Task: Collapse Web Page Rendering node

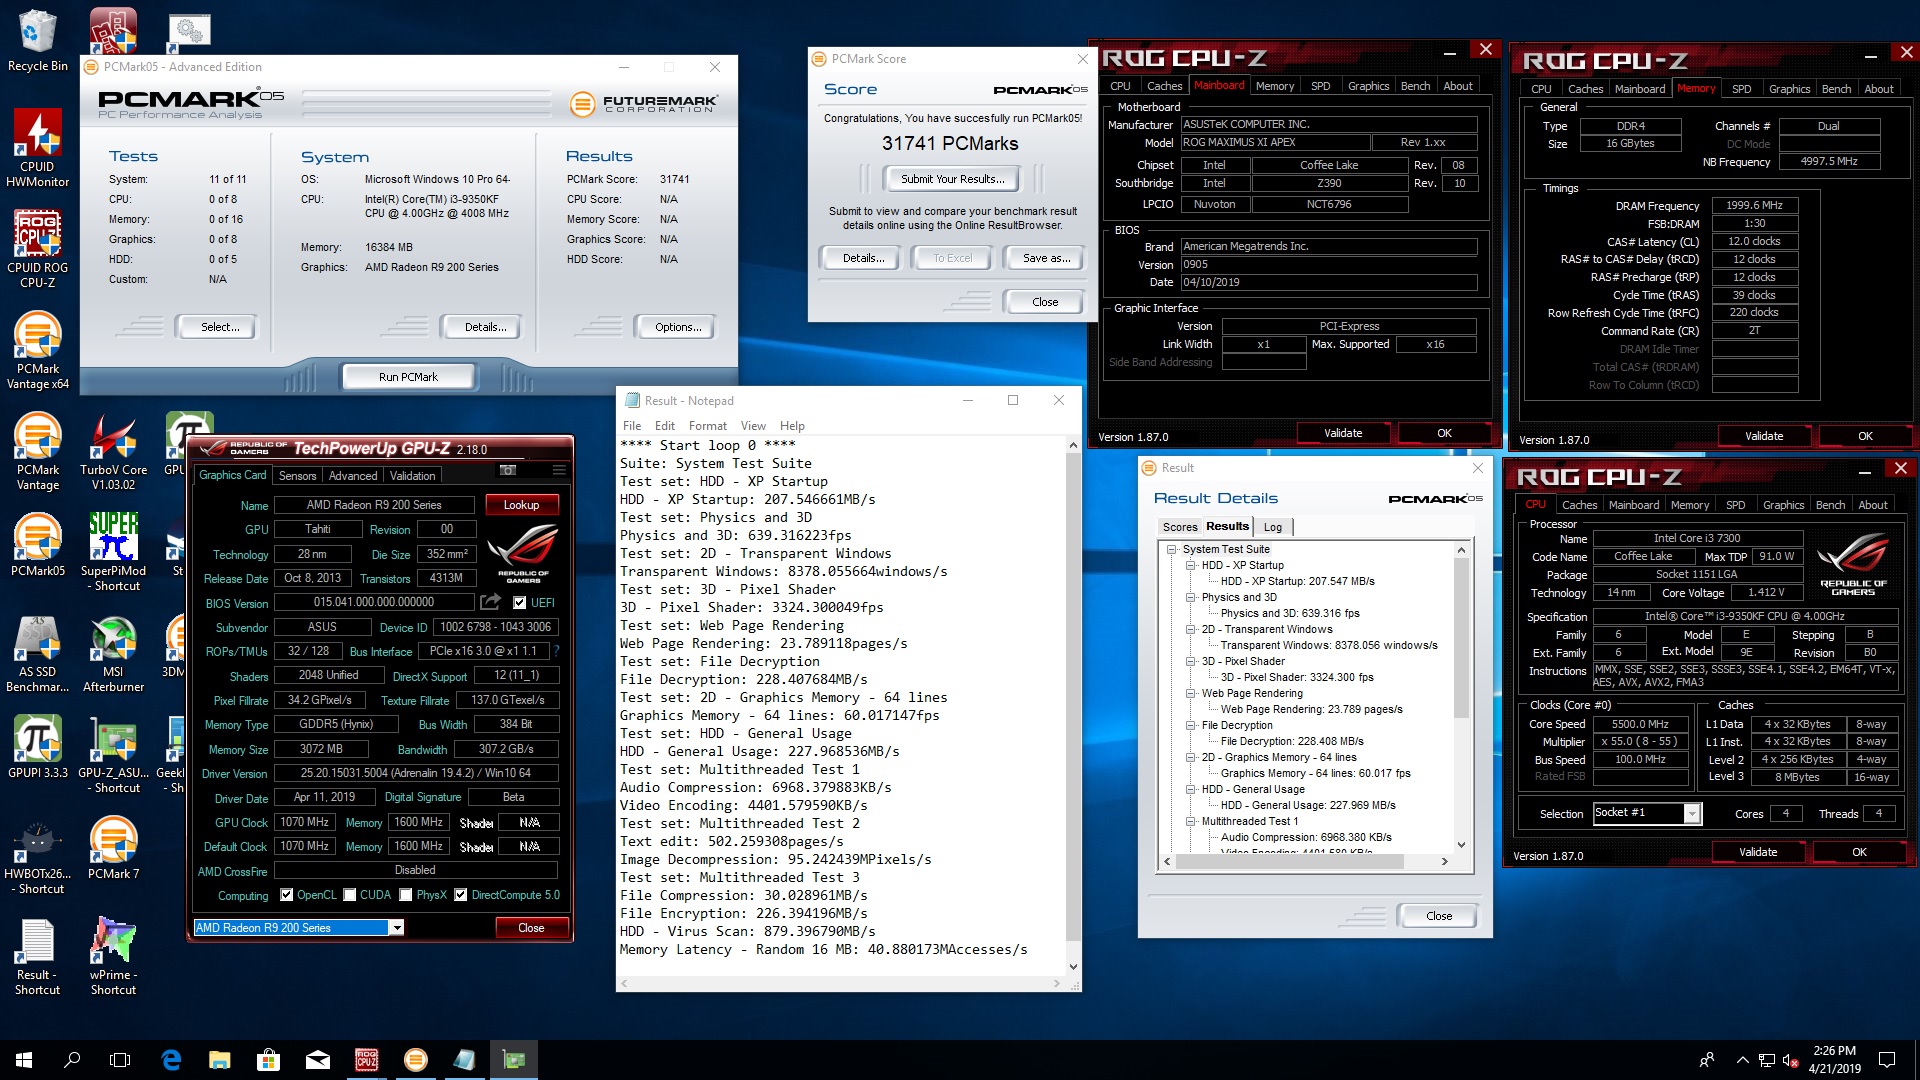Action: click(1192, 693)
